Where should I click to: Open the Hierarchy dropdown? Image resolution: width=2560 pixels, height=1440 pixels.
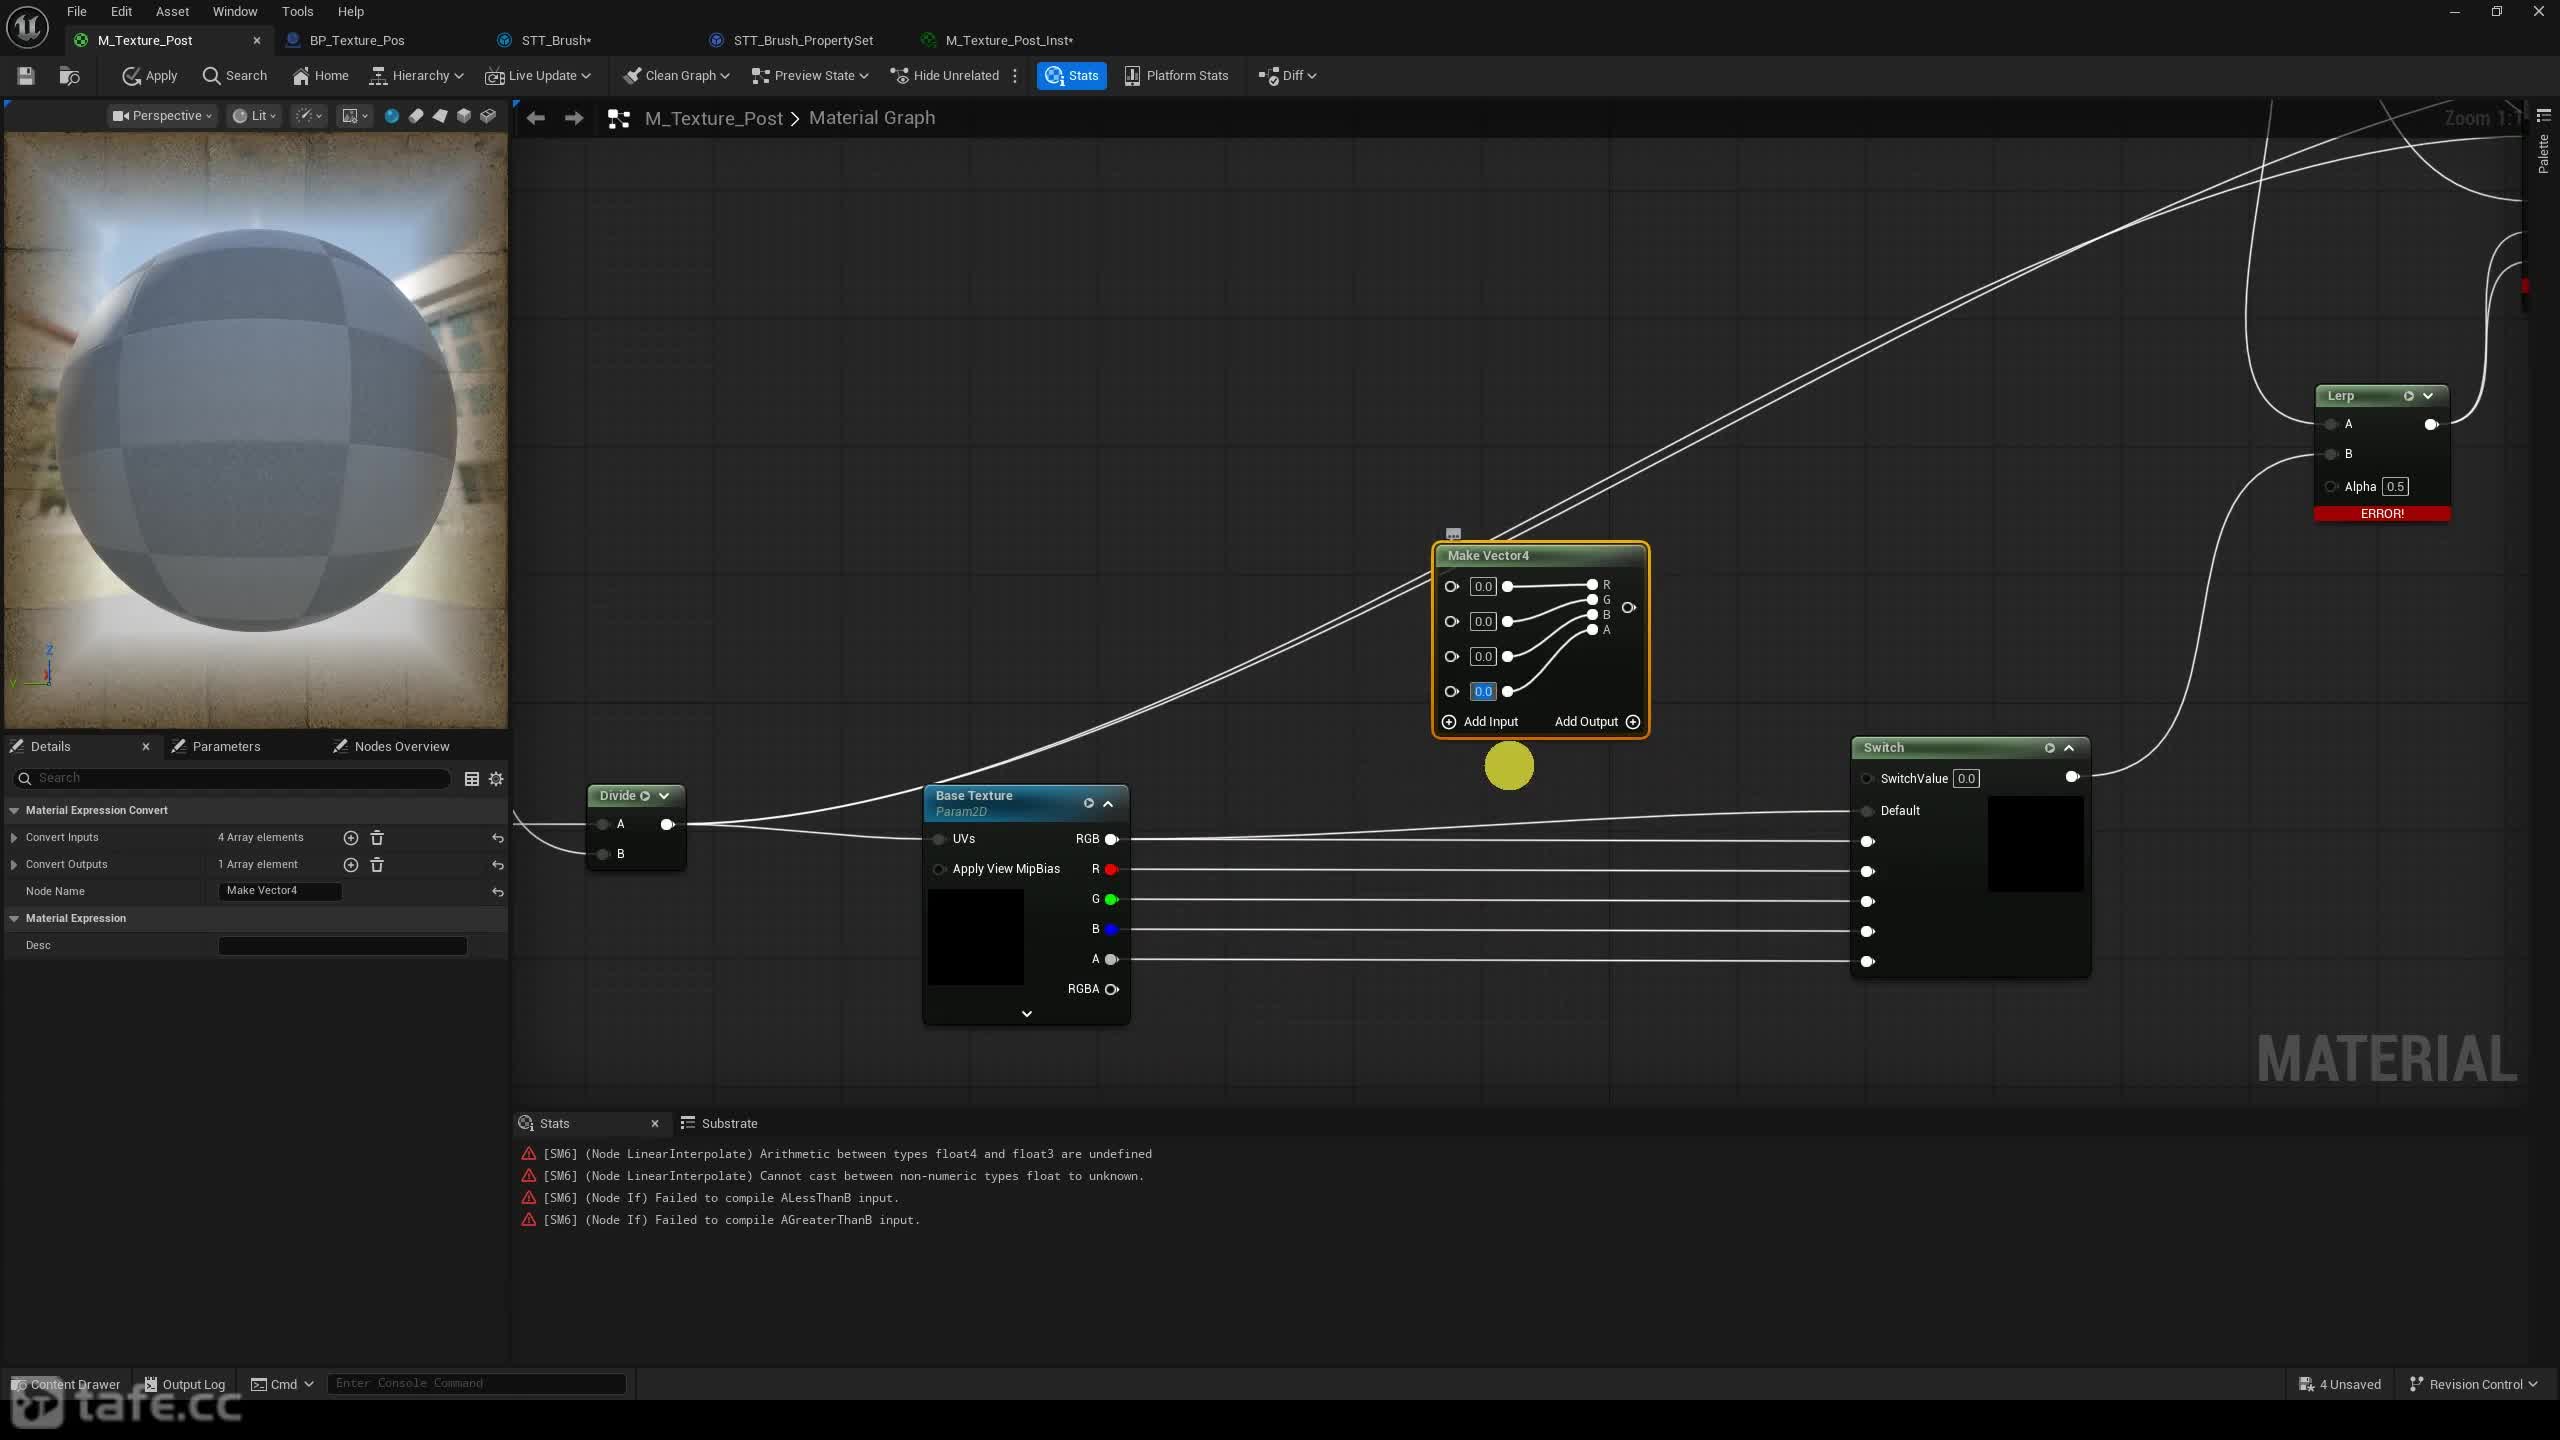tap(417, 75)
